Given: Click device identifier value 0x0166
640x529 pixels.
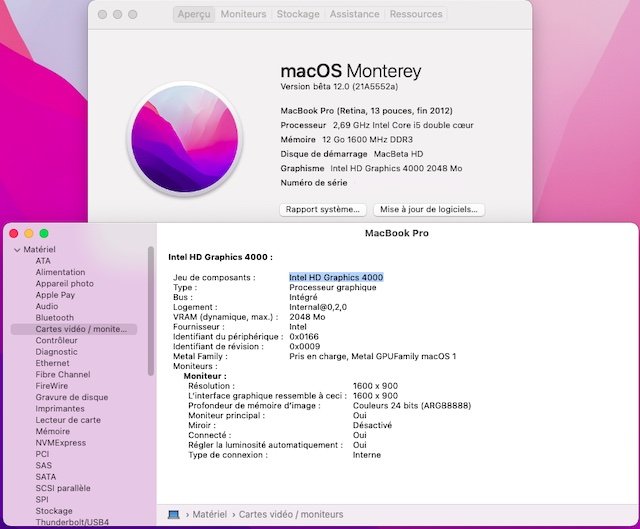Looking at the screenshot, I should (304, 337).
